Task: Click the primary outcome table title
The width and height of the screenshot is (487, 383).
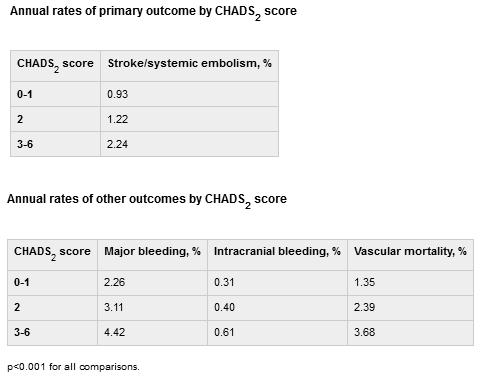Action: coord(153,12)
